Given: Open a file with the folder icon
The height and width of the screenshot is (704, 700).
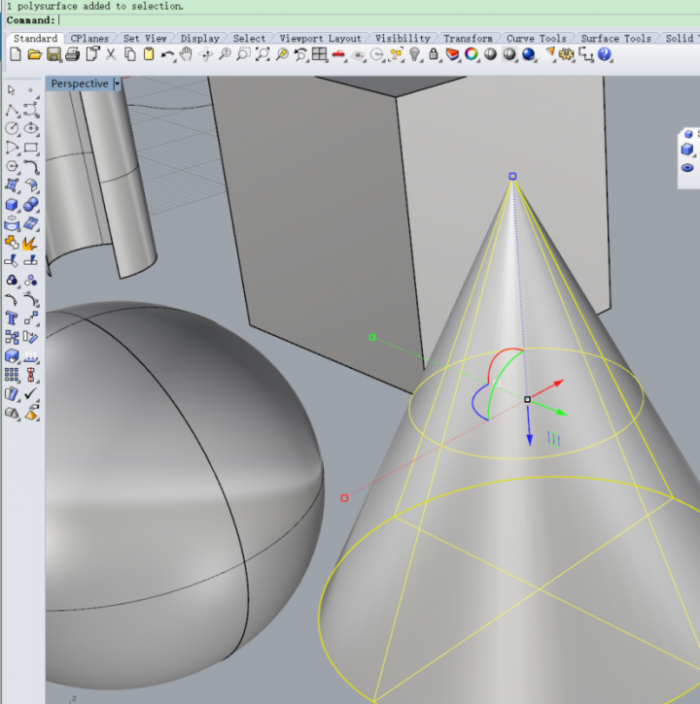Looking at the screenshot, I should click(34, 54).
